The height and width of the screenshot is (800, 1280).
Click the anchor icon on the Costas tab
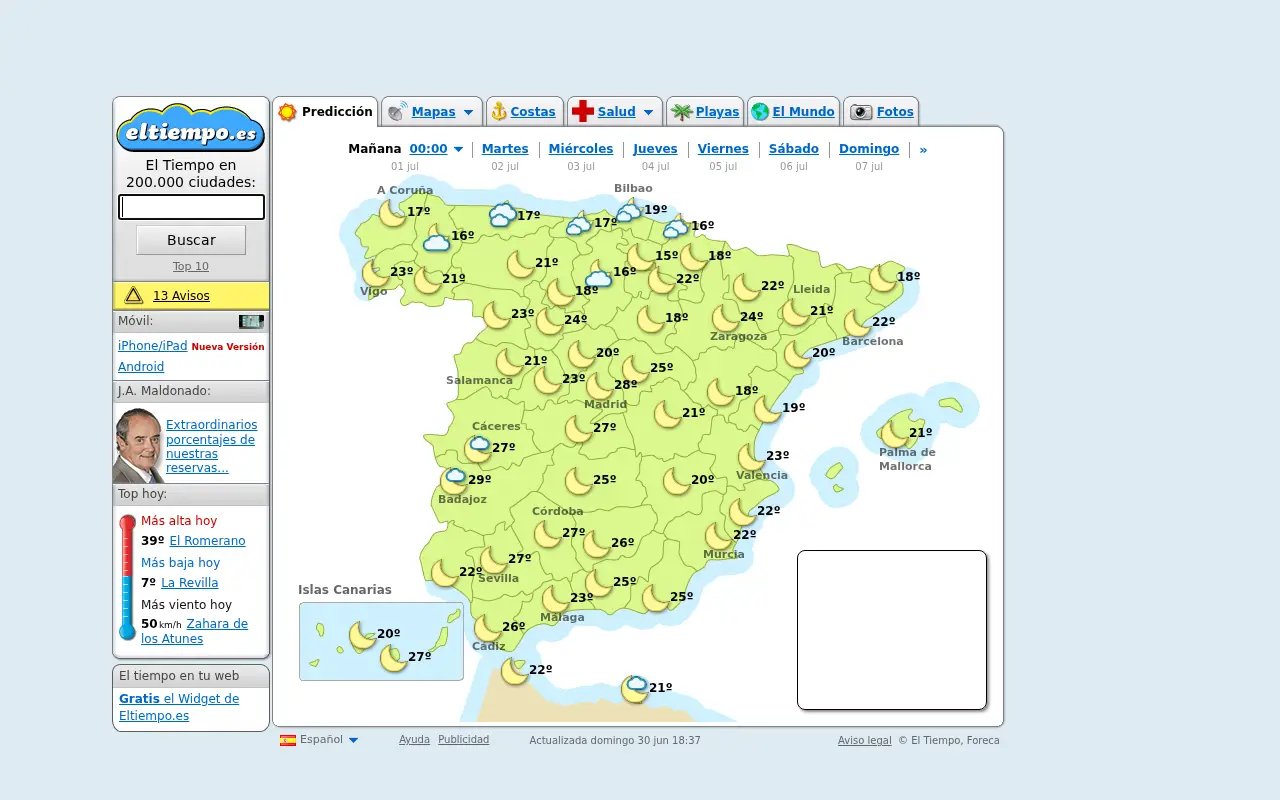tap(498, 112)
